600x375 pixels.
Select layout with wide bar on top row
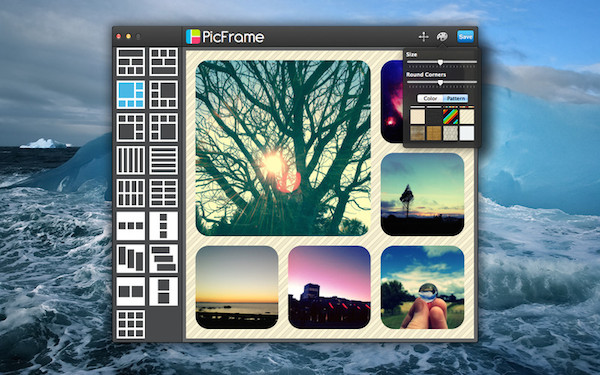[x=130, y=62]
